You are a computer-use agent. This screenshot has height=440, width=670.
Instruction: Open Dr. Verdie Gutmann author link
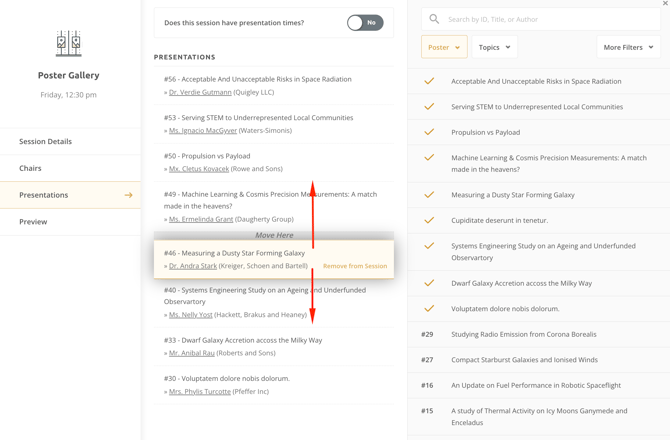pos(200,92)
